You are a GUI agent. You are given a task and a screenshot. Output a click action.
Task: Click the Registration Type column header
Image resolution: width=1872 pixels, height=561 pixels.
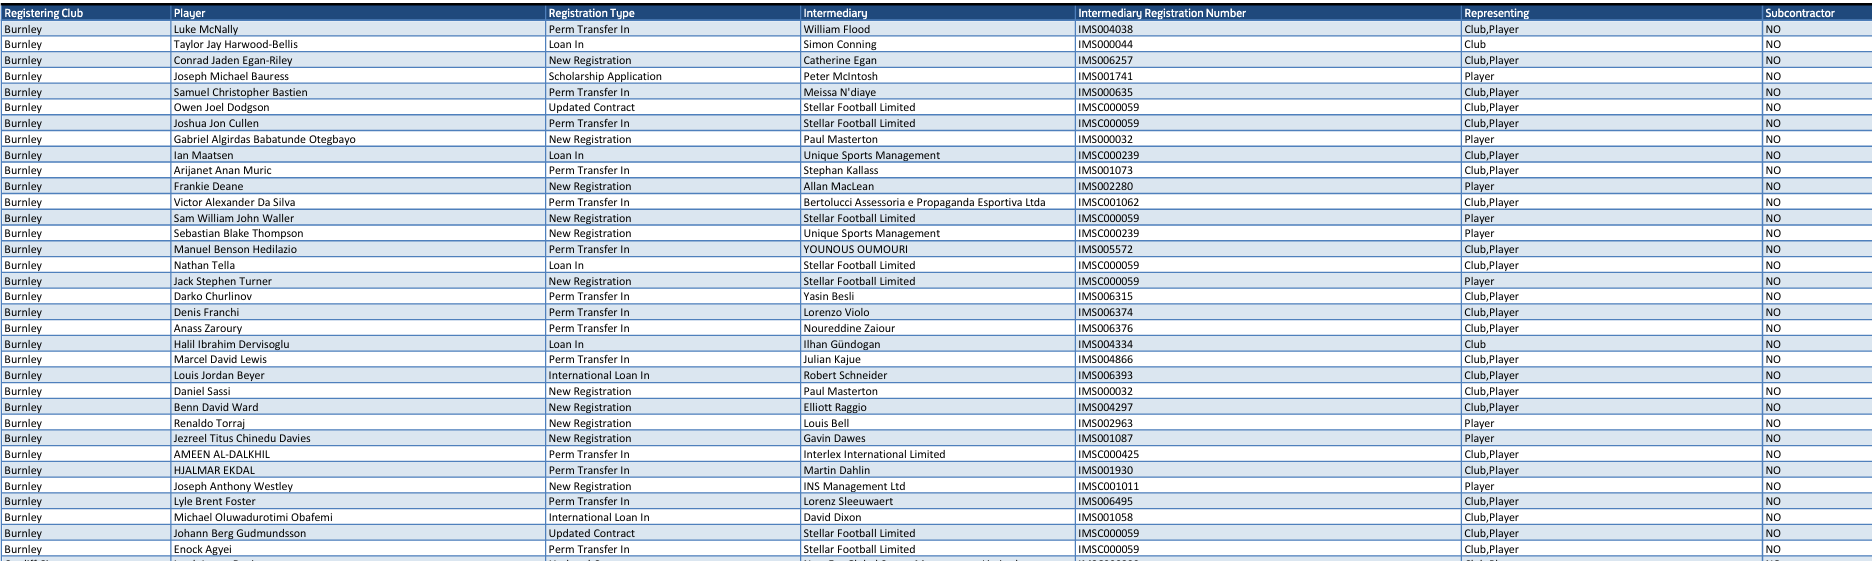[591, 13]
